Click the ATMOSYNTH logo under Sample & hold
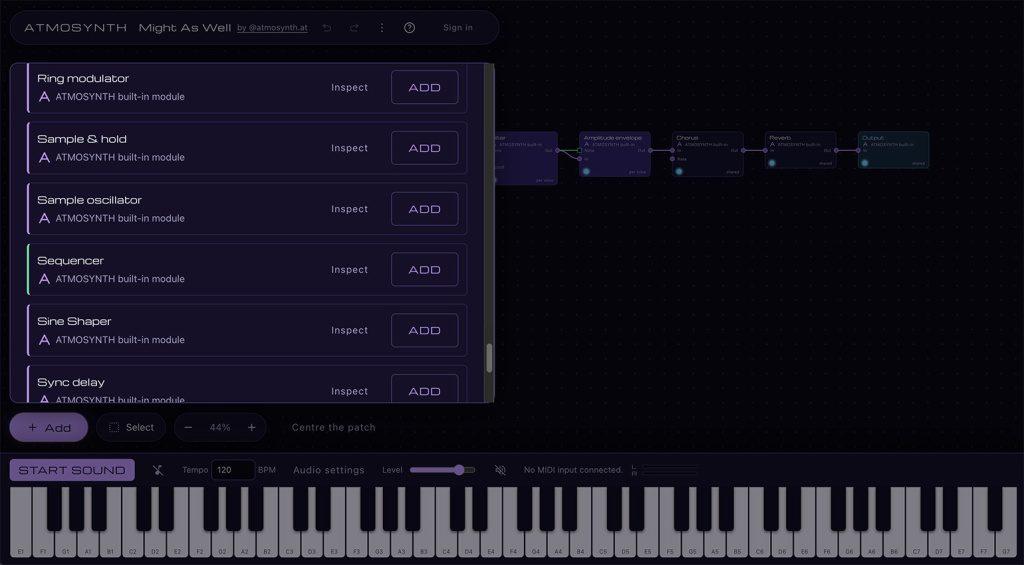 pos(44,157)
